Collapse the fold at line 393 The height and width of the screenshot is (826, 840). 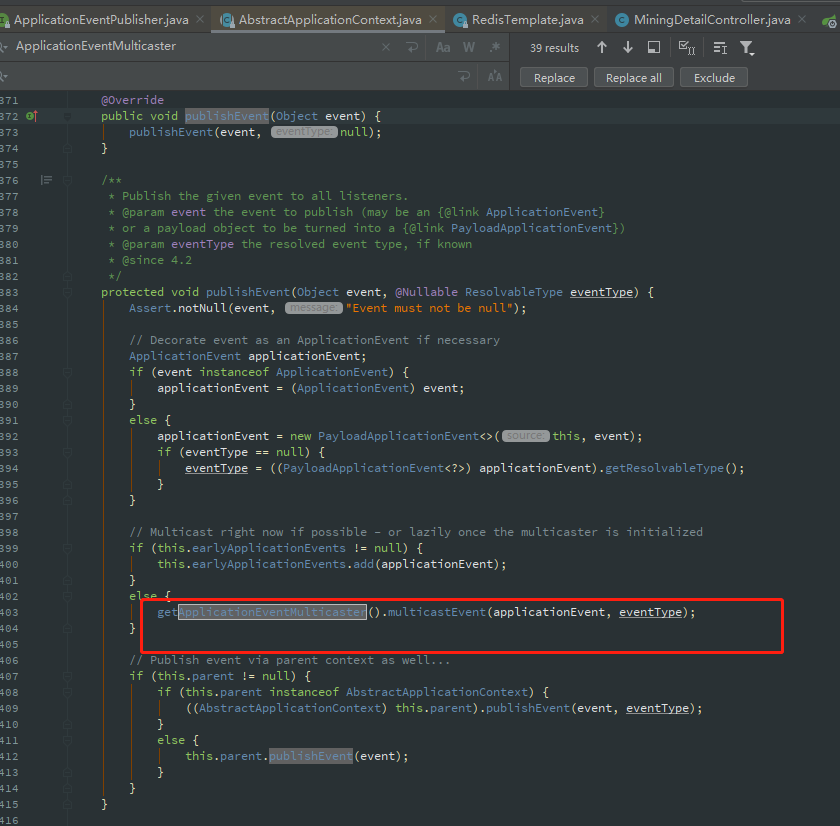(x=68, y=452)
